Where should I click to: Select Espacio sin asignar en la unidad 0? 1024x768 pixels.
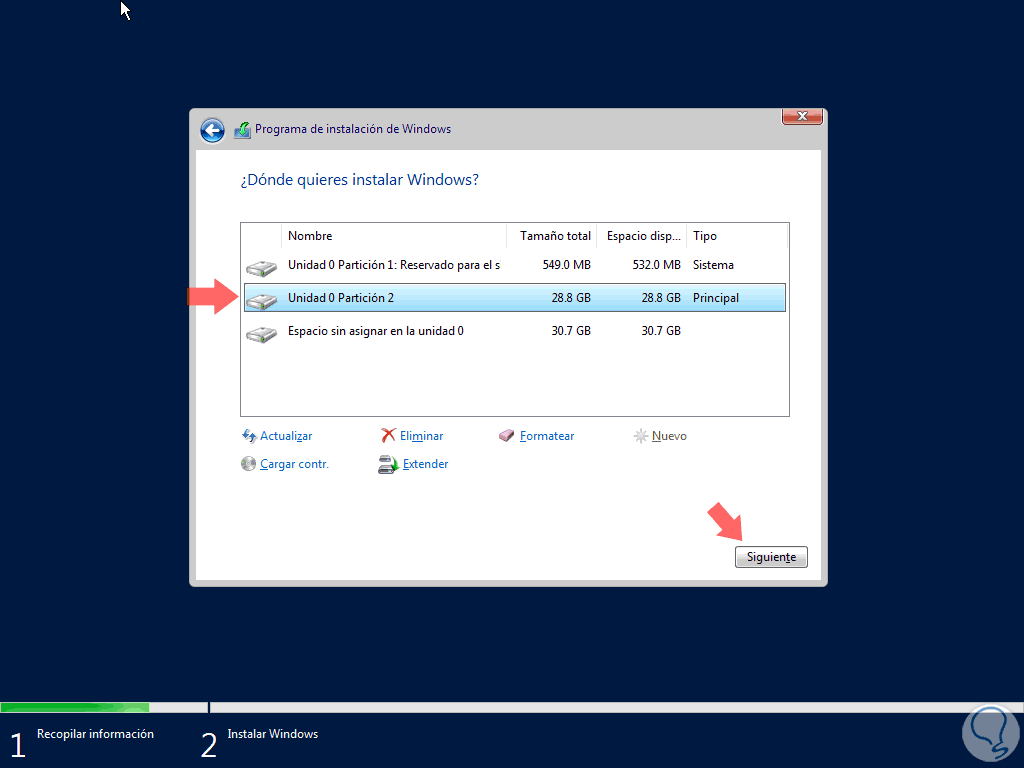tap(515, 331)
